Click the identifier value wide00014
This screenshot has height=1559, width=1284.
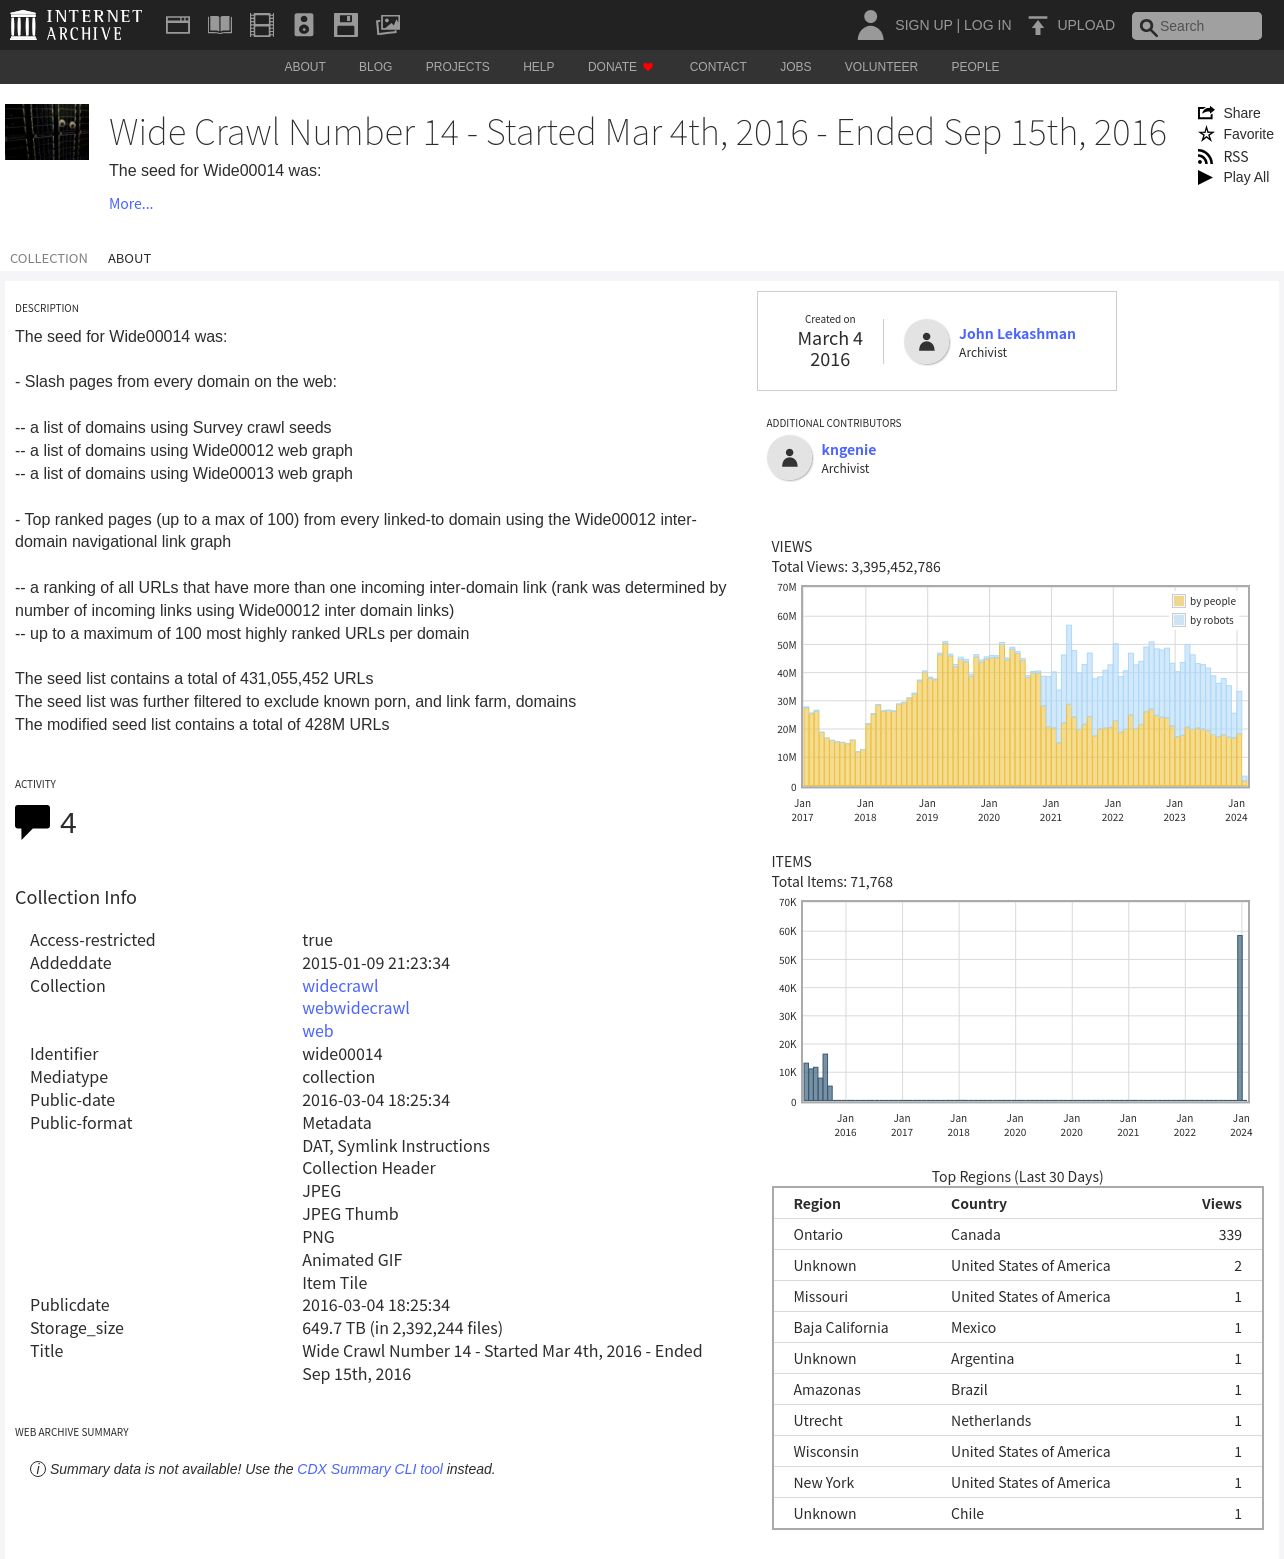342,1054
